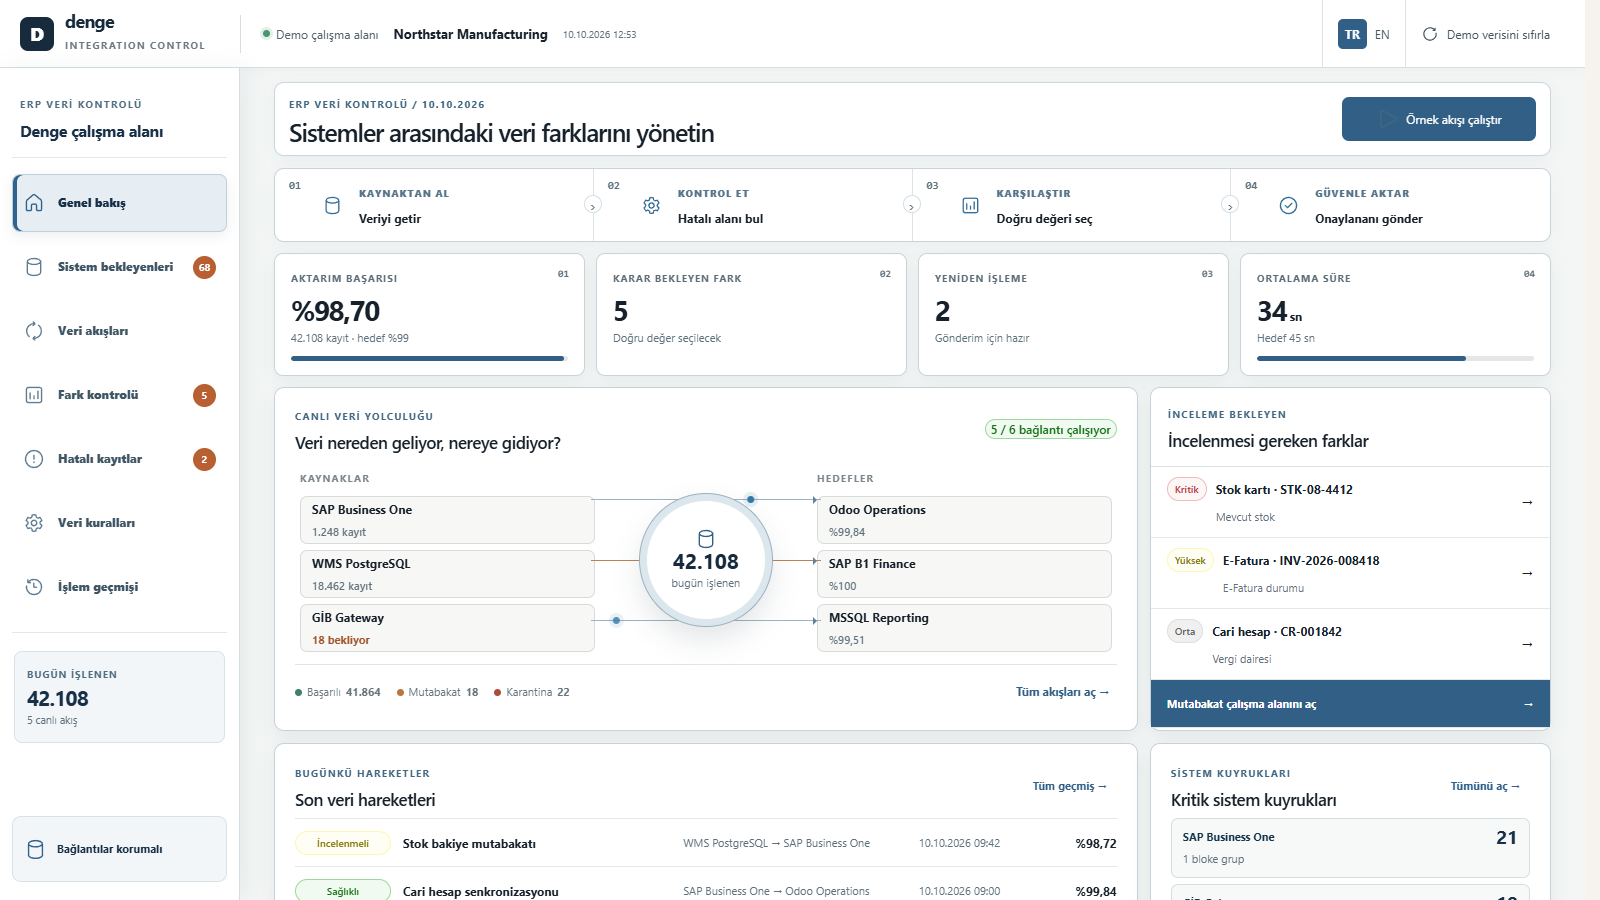This screenshot has height=900, width=1600.
Task: Select the GİB Gateway source card
Action: click(447, 628)
